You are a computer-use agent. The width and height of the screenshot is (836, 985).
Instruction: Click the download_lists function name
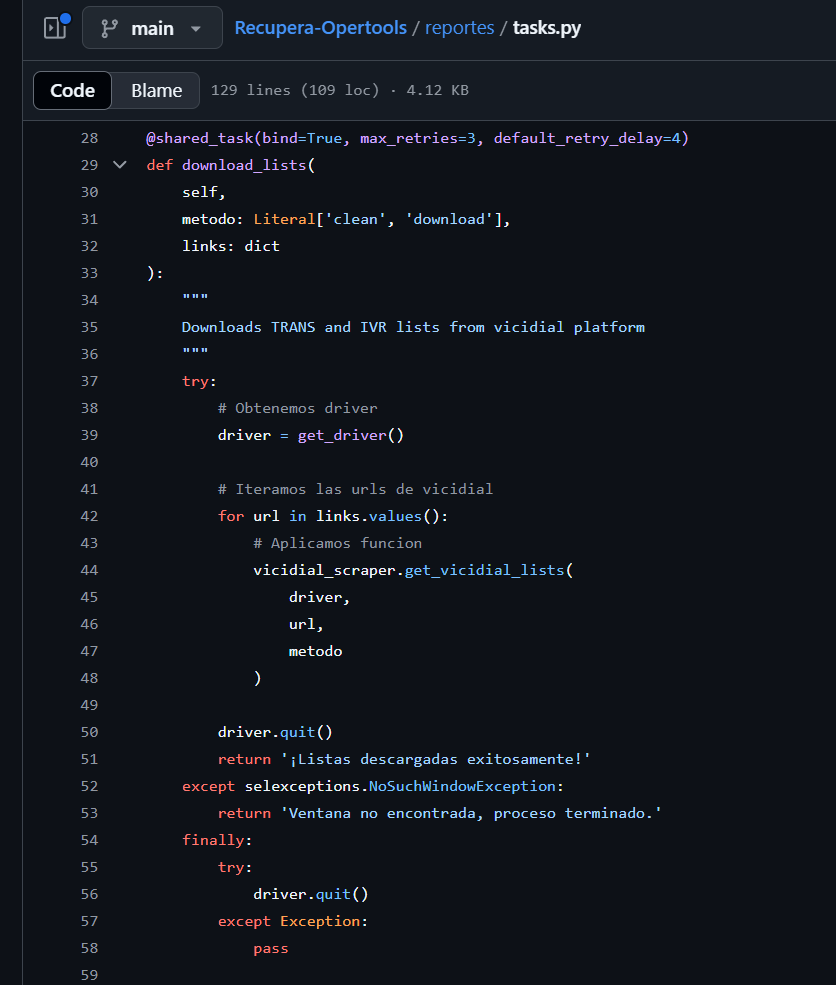coord(244,165)
